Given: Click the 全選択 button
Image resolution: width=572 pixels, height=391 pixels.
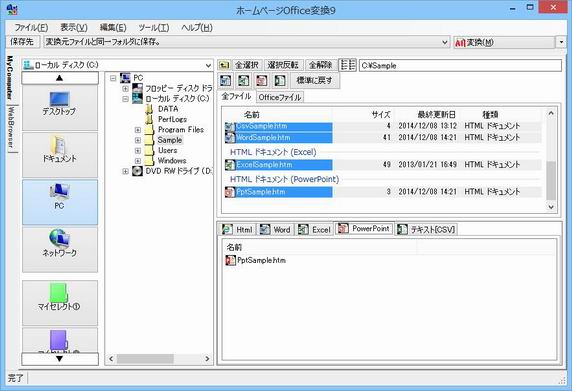Looking at the screenshot, I should point(247,65).
